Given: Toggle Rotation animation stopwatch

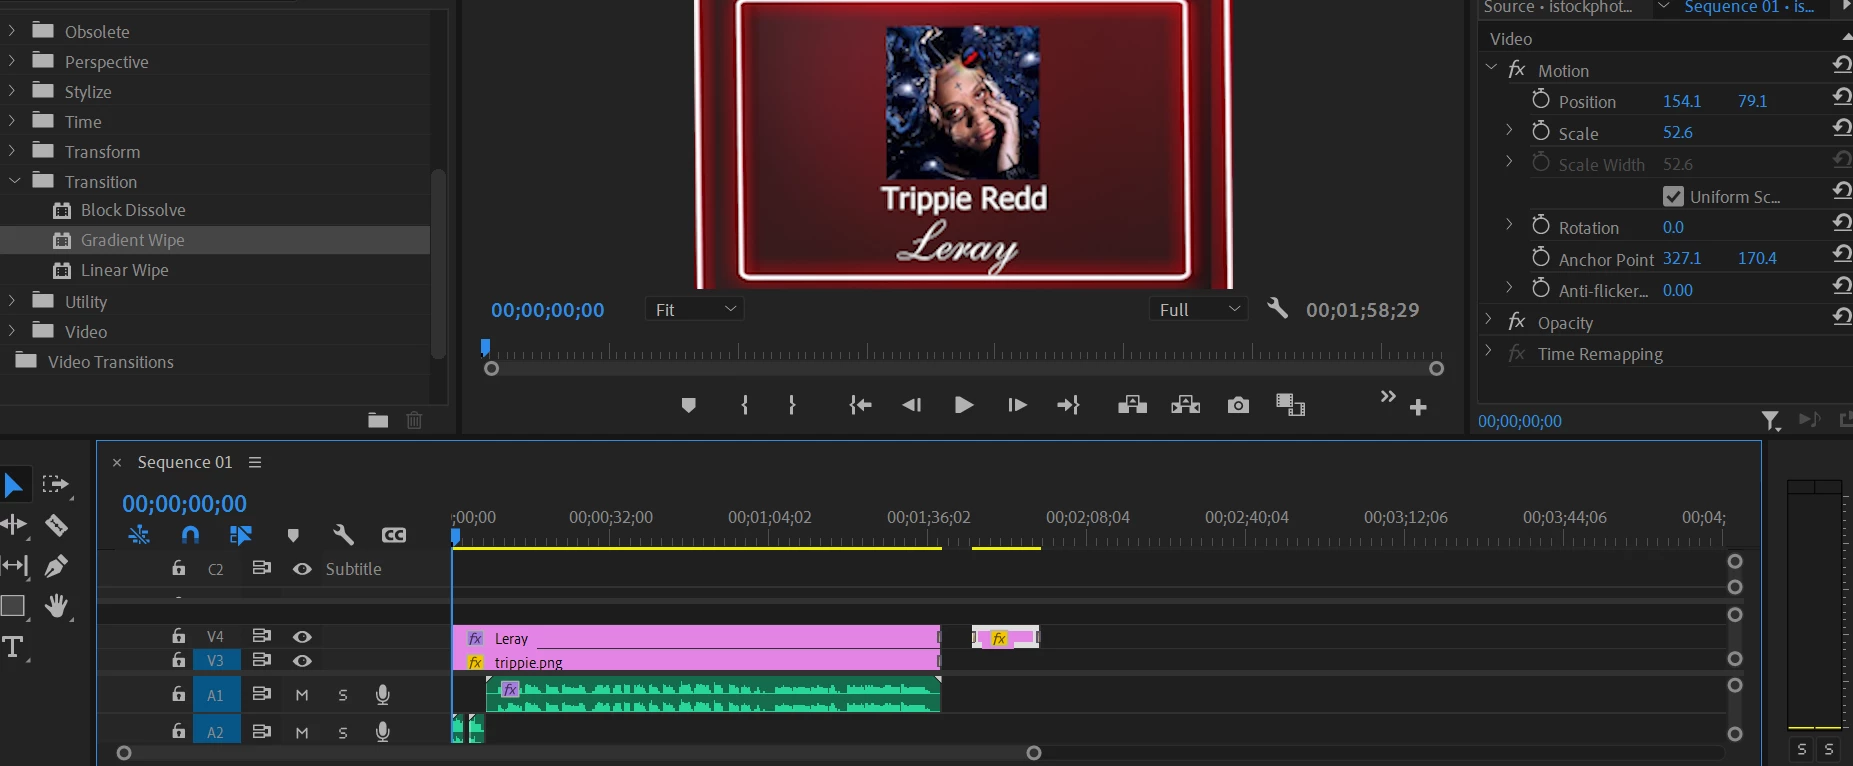Looking at the screenshot, I should pos(1541,225).
